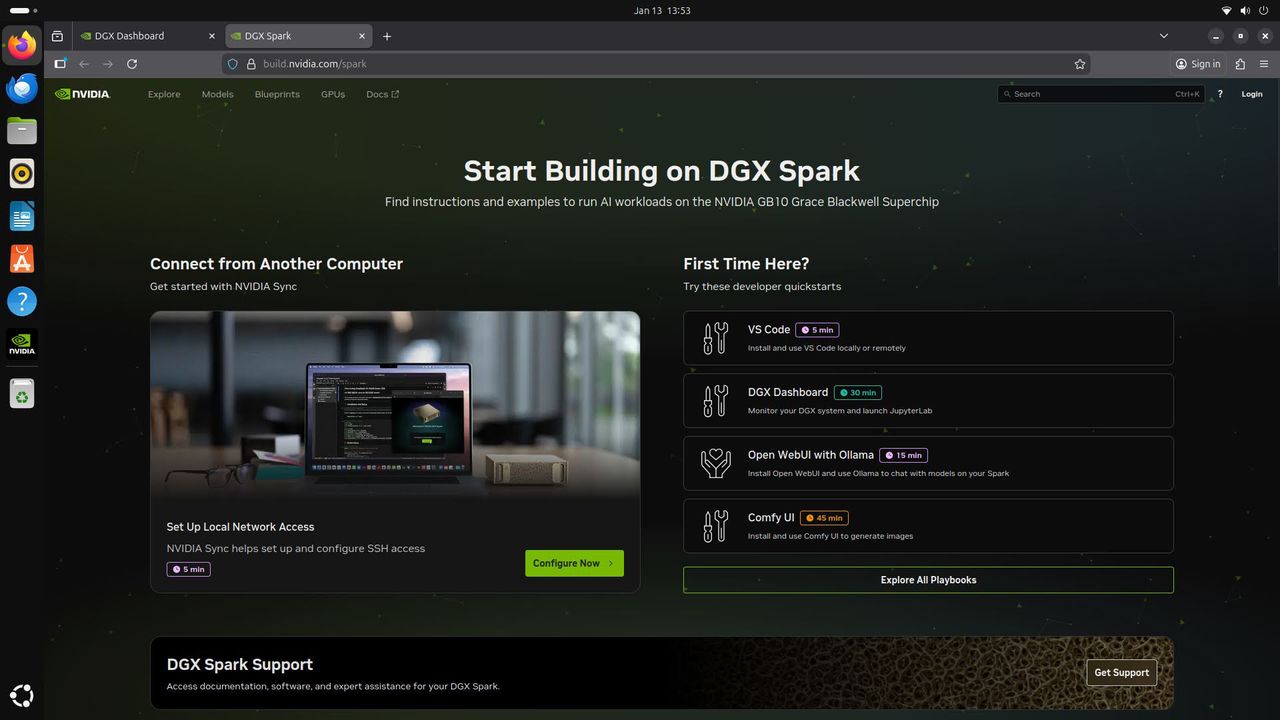Open the Firefox extensions puzzle icon
Screen dimensions: 1280x720
pyautogui.click(x=1240, y=64)
